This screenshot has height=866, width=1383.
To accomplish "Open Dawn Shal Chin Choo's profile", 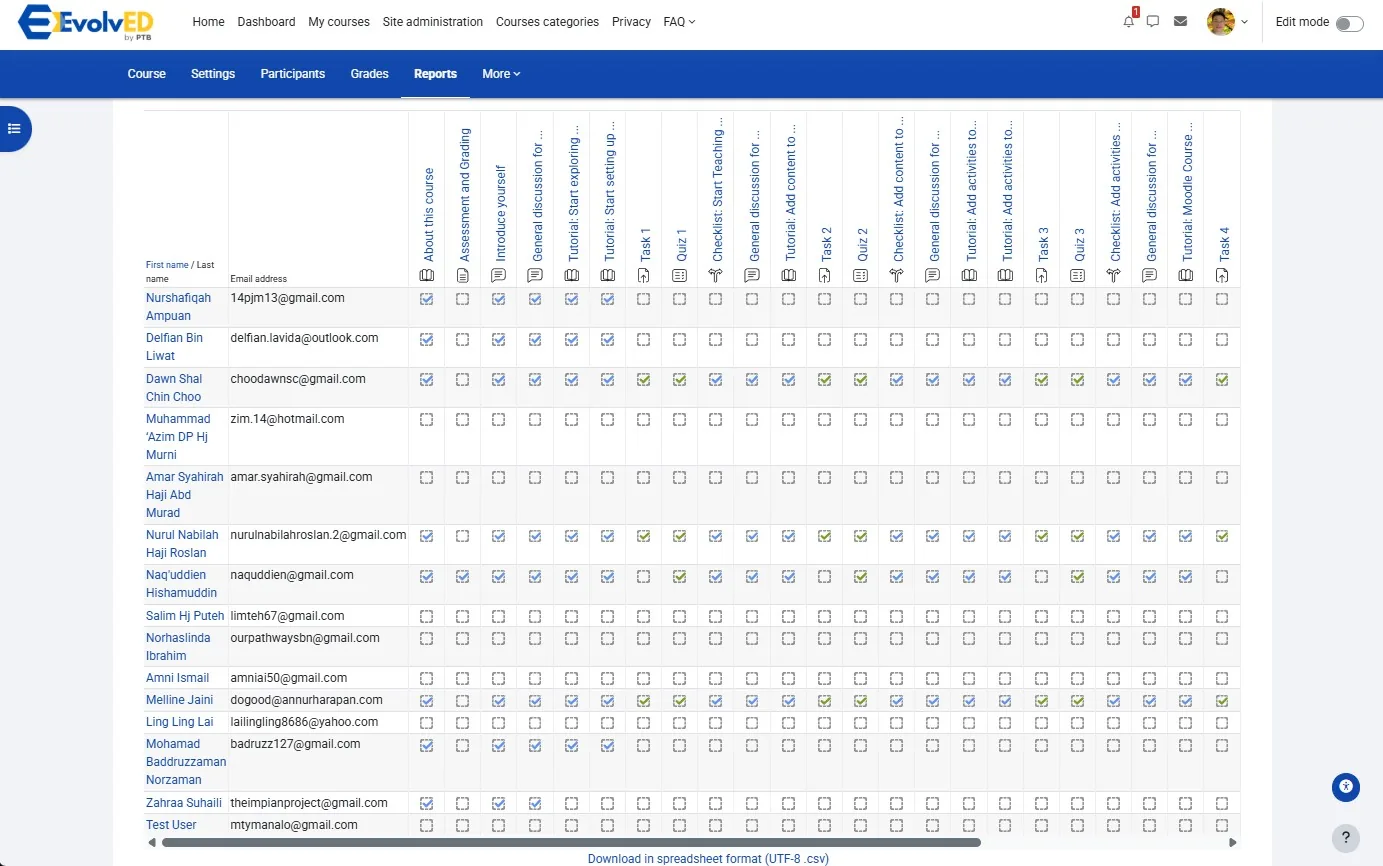I will [x=173, y=387].
